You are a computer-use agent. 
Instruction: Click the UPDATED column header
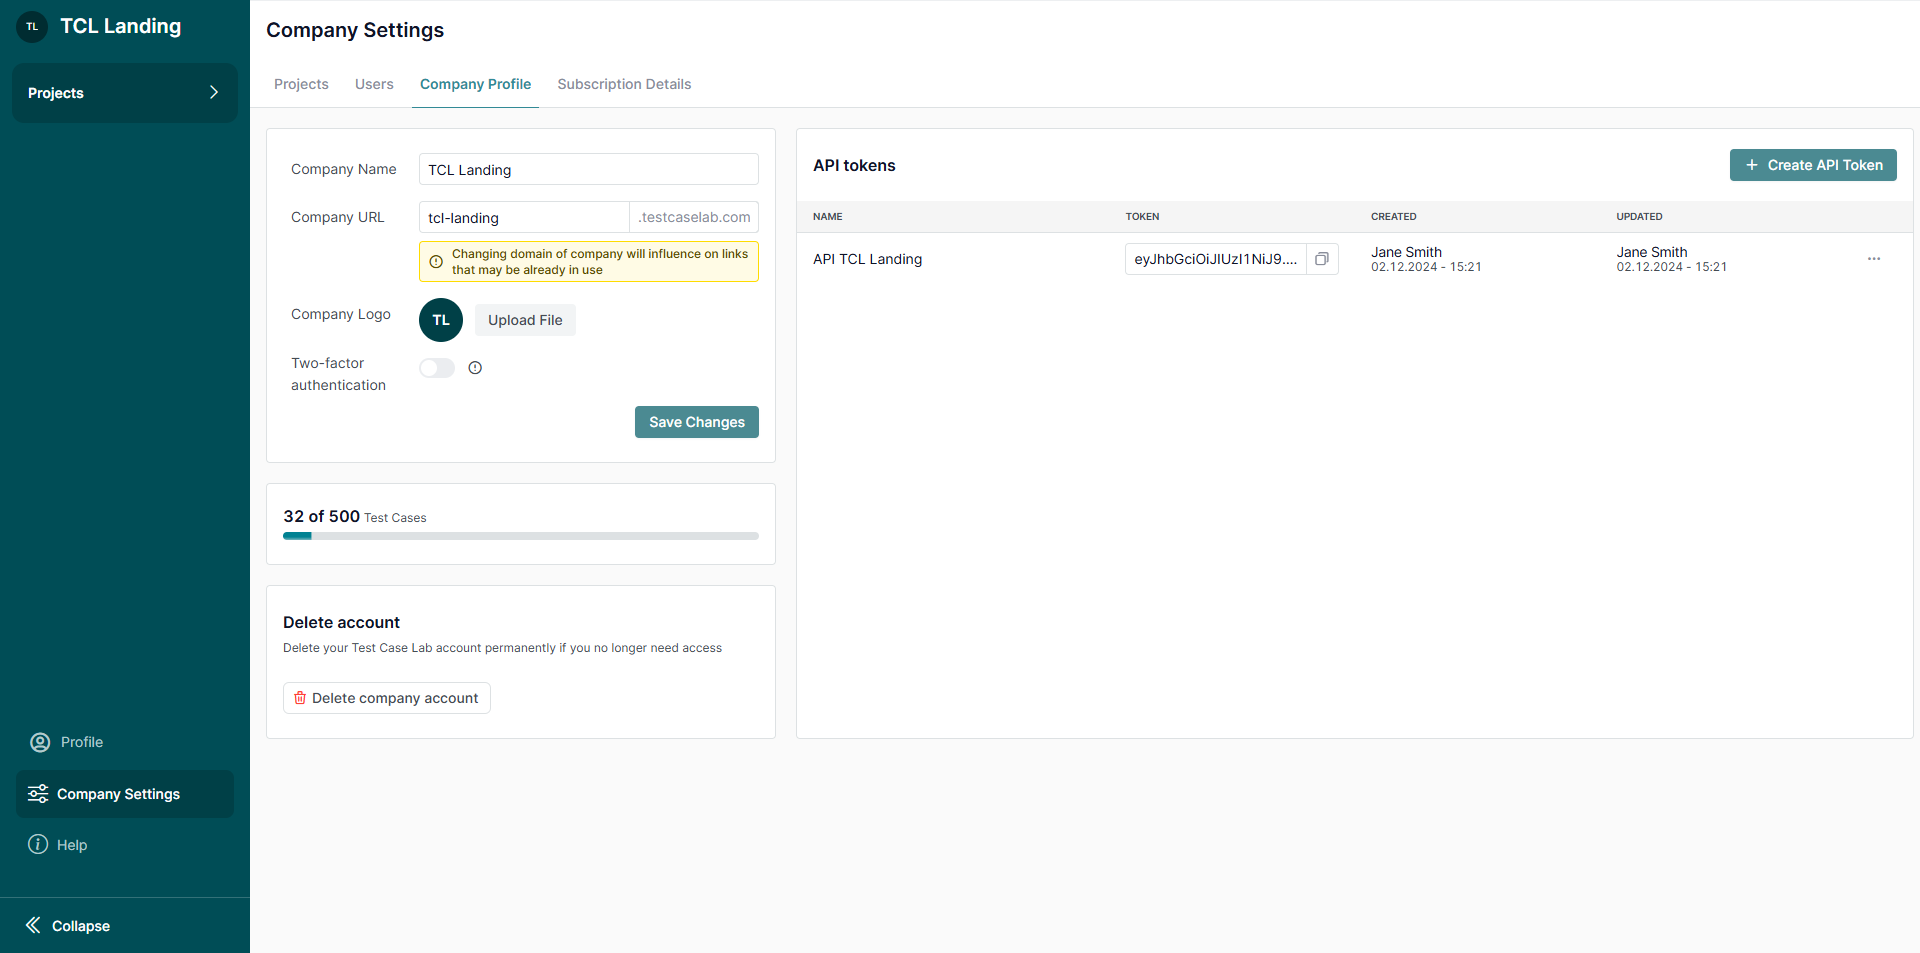point(1640,216)
